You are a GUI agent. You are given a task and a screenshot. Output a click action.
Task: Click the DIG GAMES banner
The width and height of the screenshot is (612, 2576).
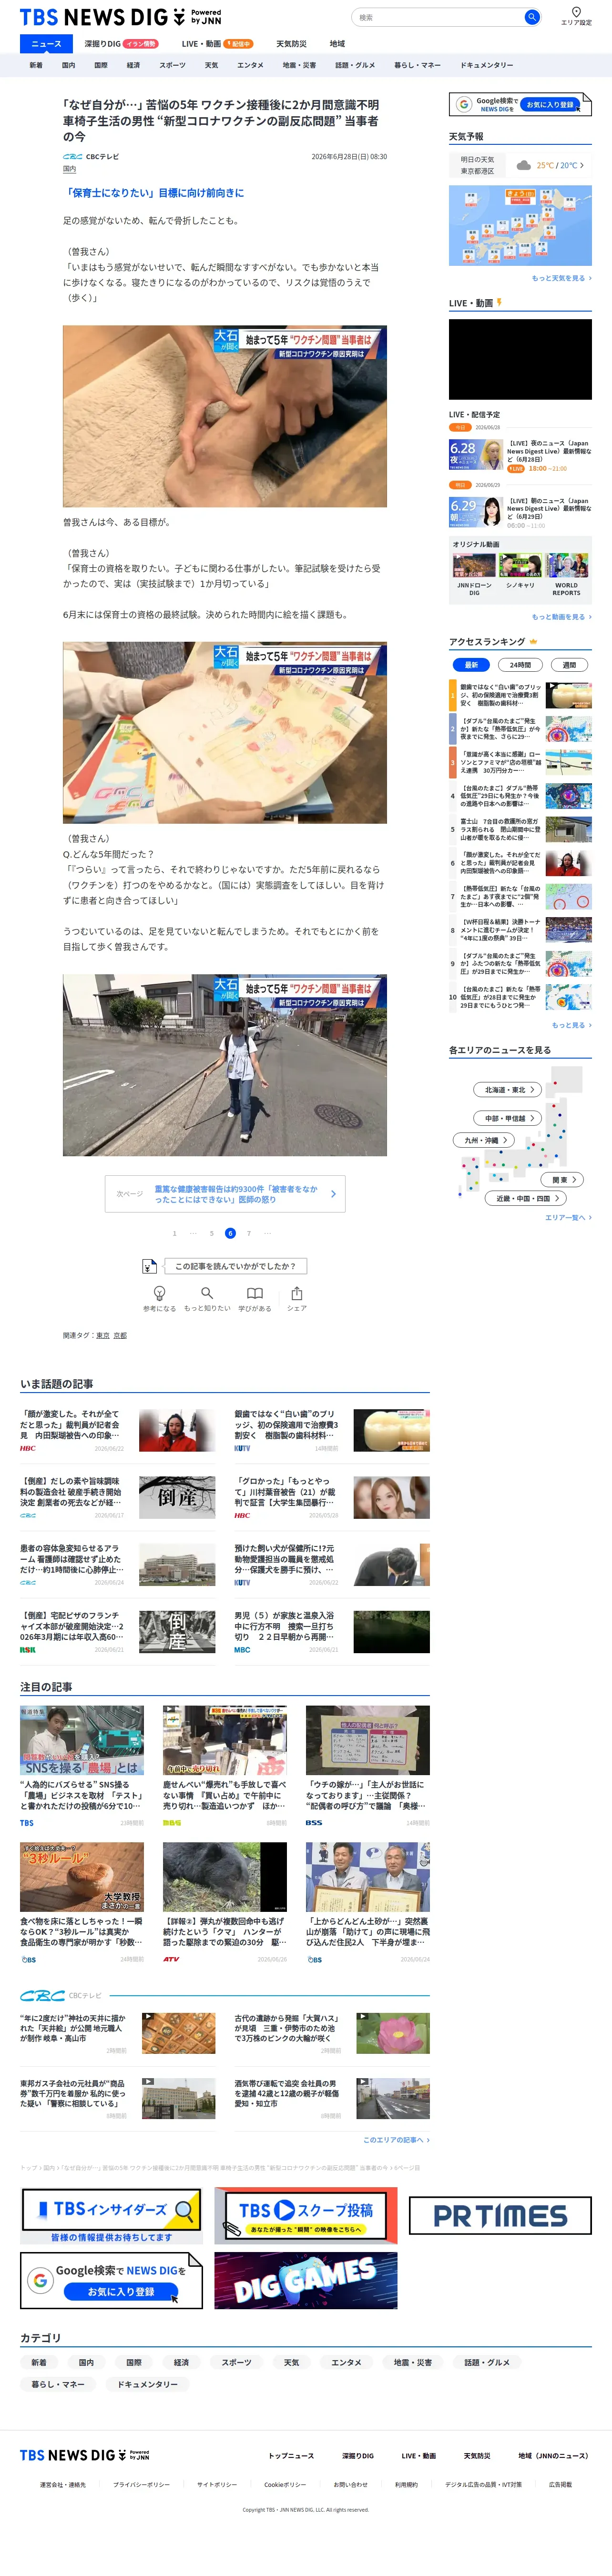point(306,2280)
